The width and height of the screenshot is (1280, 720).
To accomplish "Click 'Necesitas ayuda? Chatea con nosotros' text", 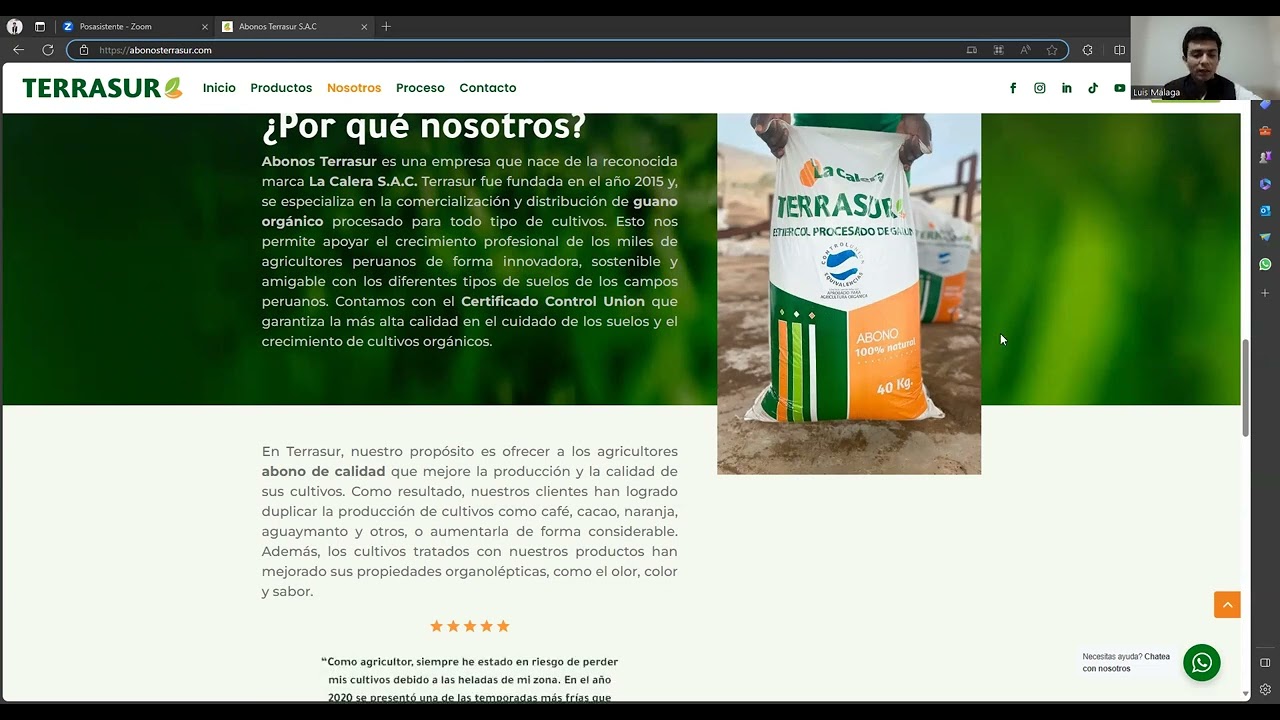I will pos(1126,662).
